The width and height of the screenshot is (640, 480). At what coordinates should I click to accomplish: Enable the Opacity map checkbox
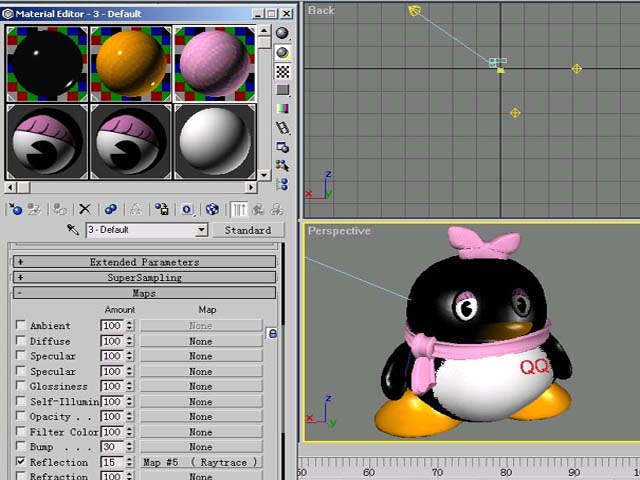pyautogui.click(x=20, y=416)
